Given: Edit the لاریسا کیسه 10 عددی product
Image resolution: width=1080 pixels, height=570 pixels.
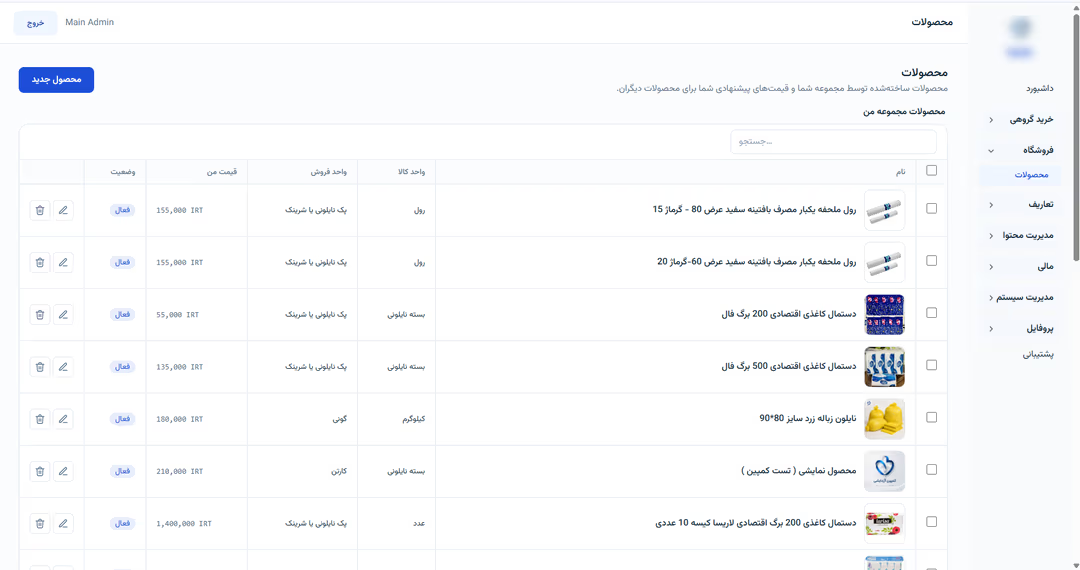Looking at the screenshot, I should [x=63, y=523].
